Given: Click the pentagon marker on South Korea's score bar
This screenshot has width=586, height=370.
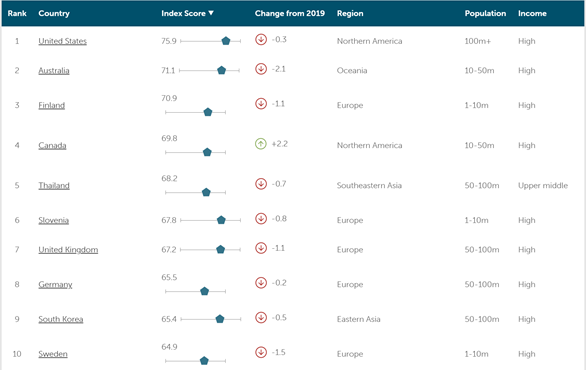Looking at the screenshot, I should (220, 319).
